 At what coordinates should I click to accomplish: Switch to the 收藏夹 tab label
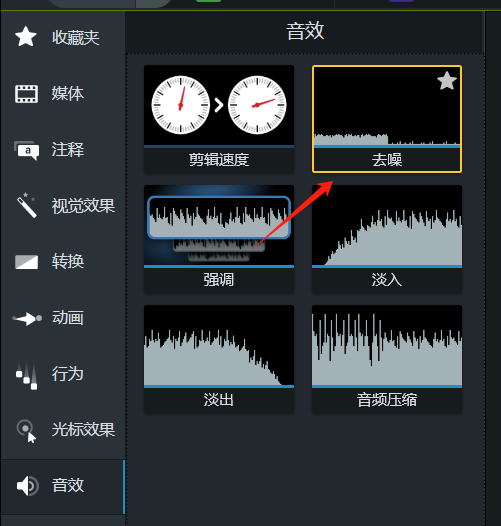click(76, 37)
